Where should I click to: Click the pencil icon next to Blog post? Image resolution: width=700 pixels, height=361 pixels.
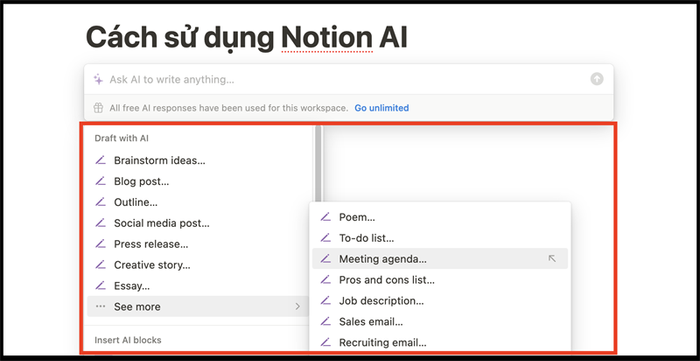[100, 181]
